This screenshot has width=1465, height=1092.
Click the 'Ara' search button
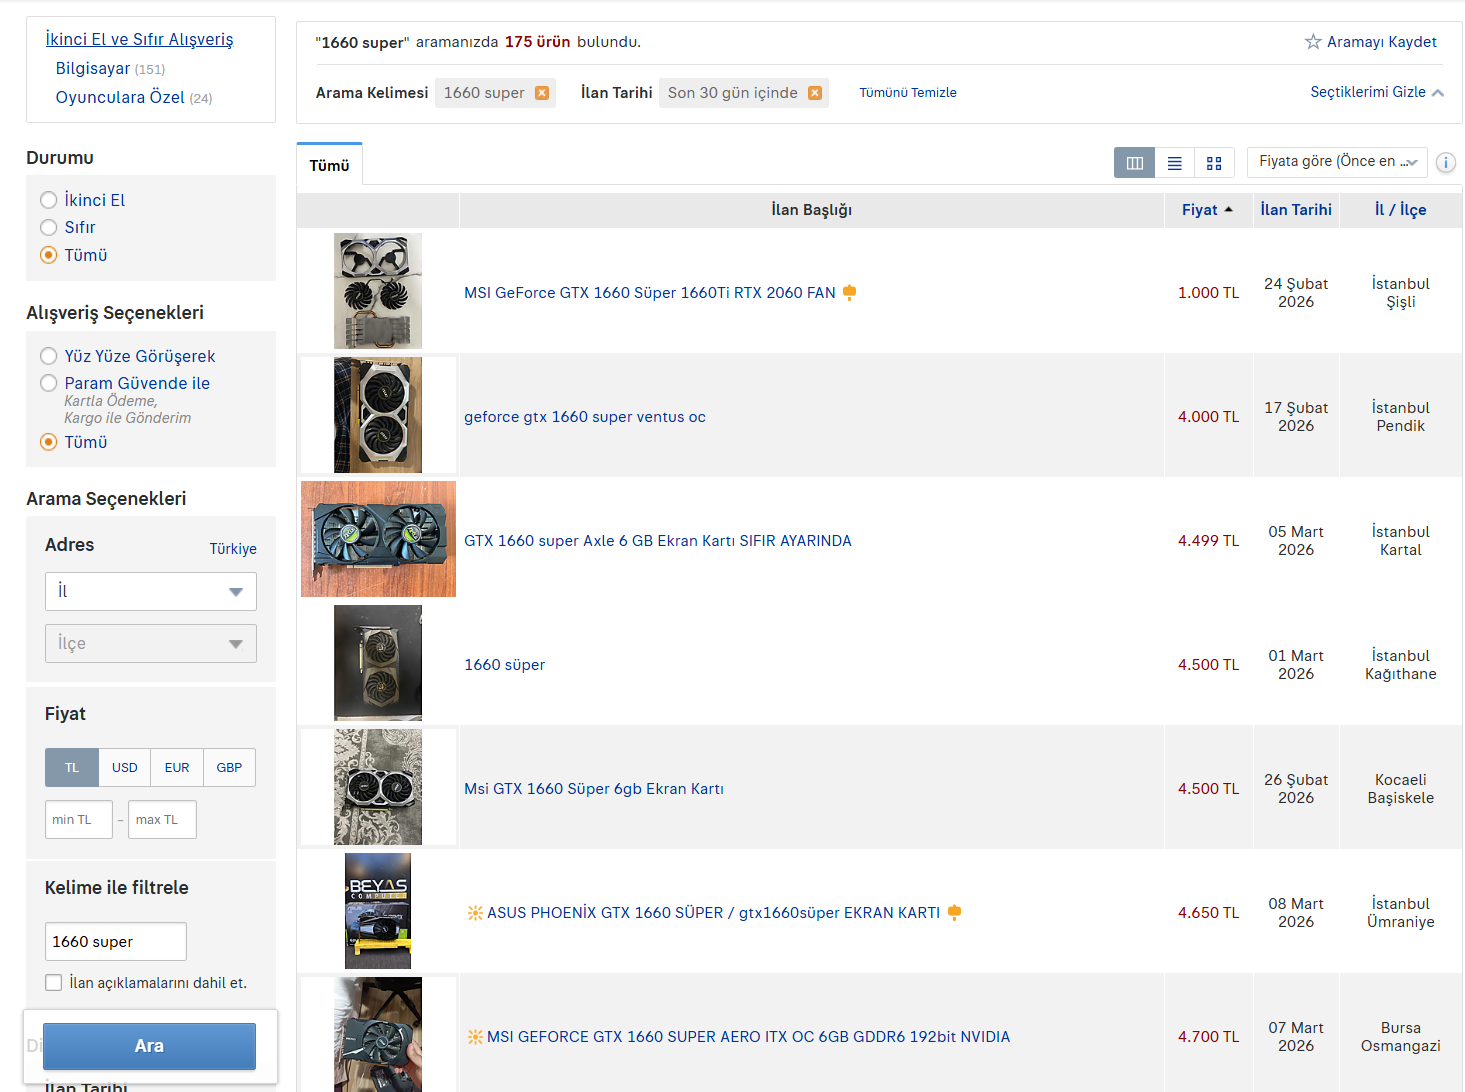click(x=149, y=1046)
